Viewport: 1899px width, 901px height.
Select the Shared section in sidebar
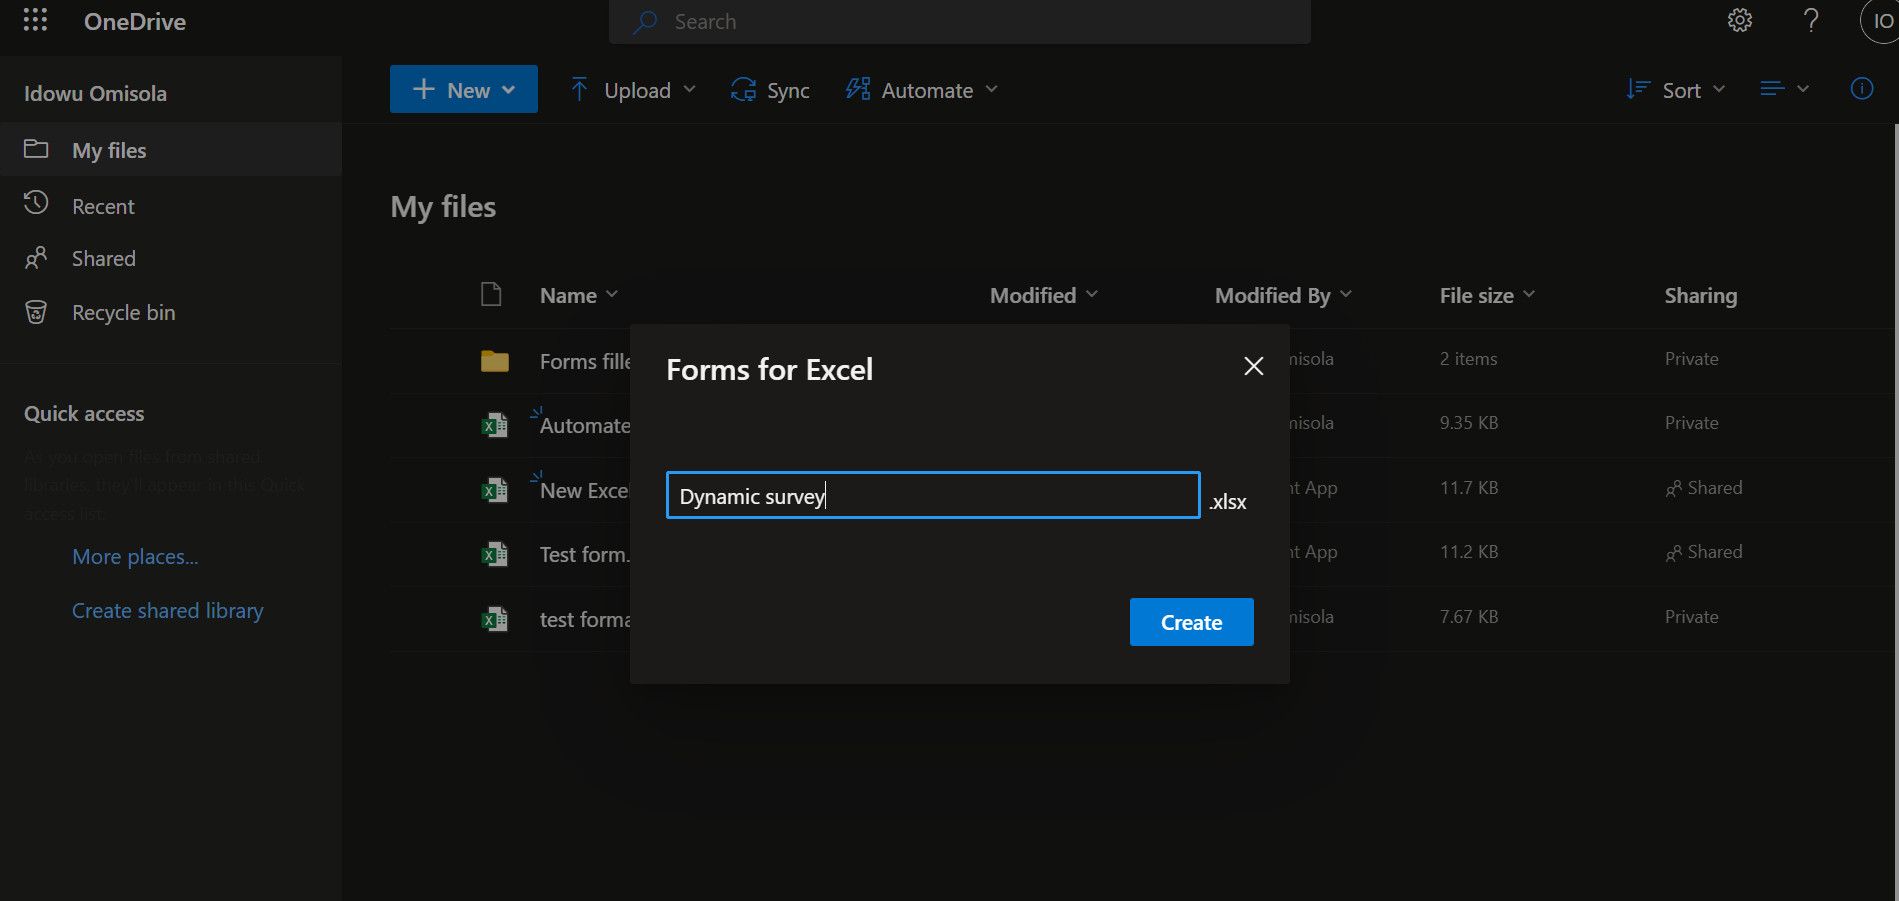[102, 257]
